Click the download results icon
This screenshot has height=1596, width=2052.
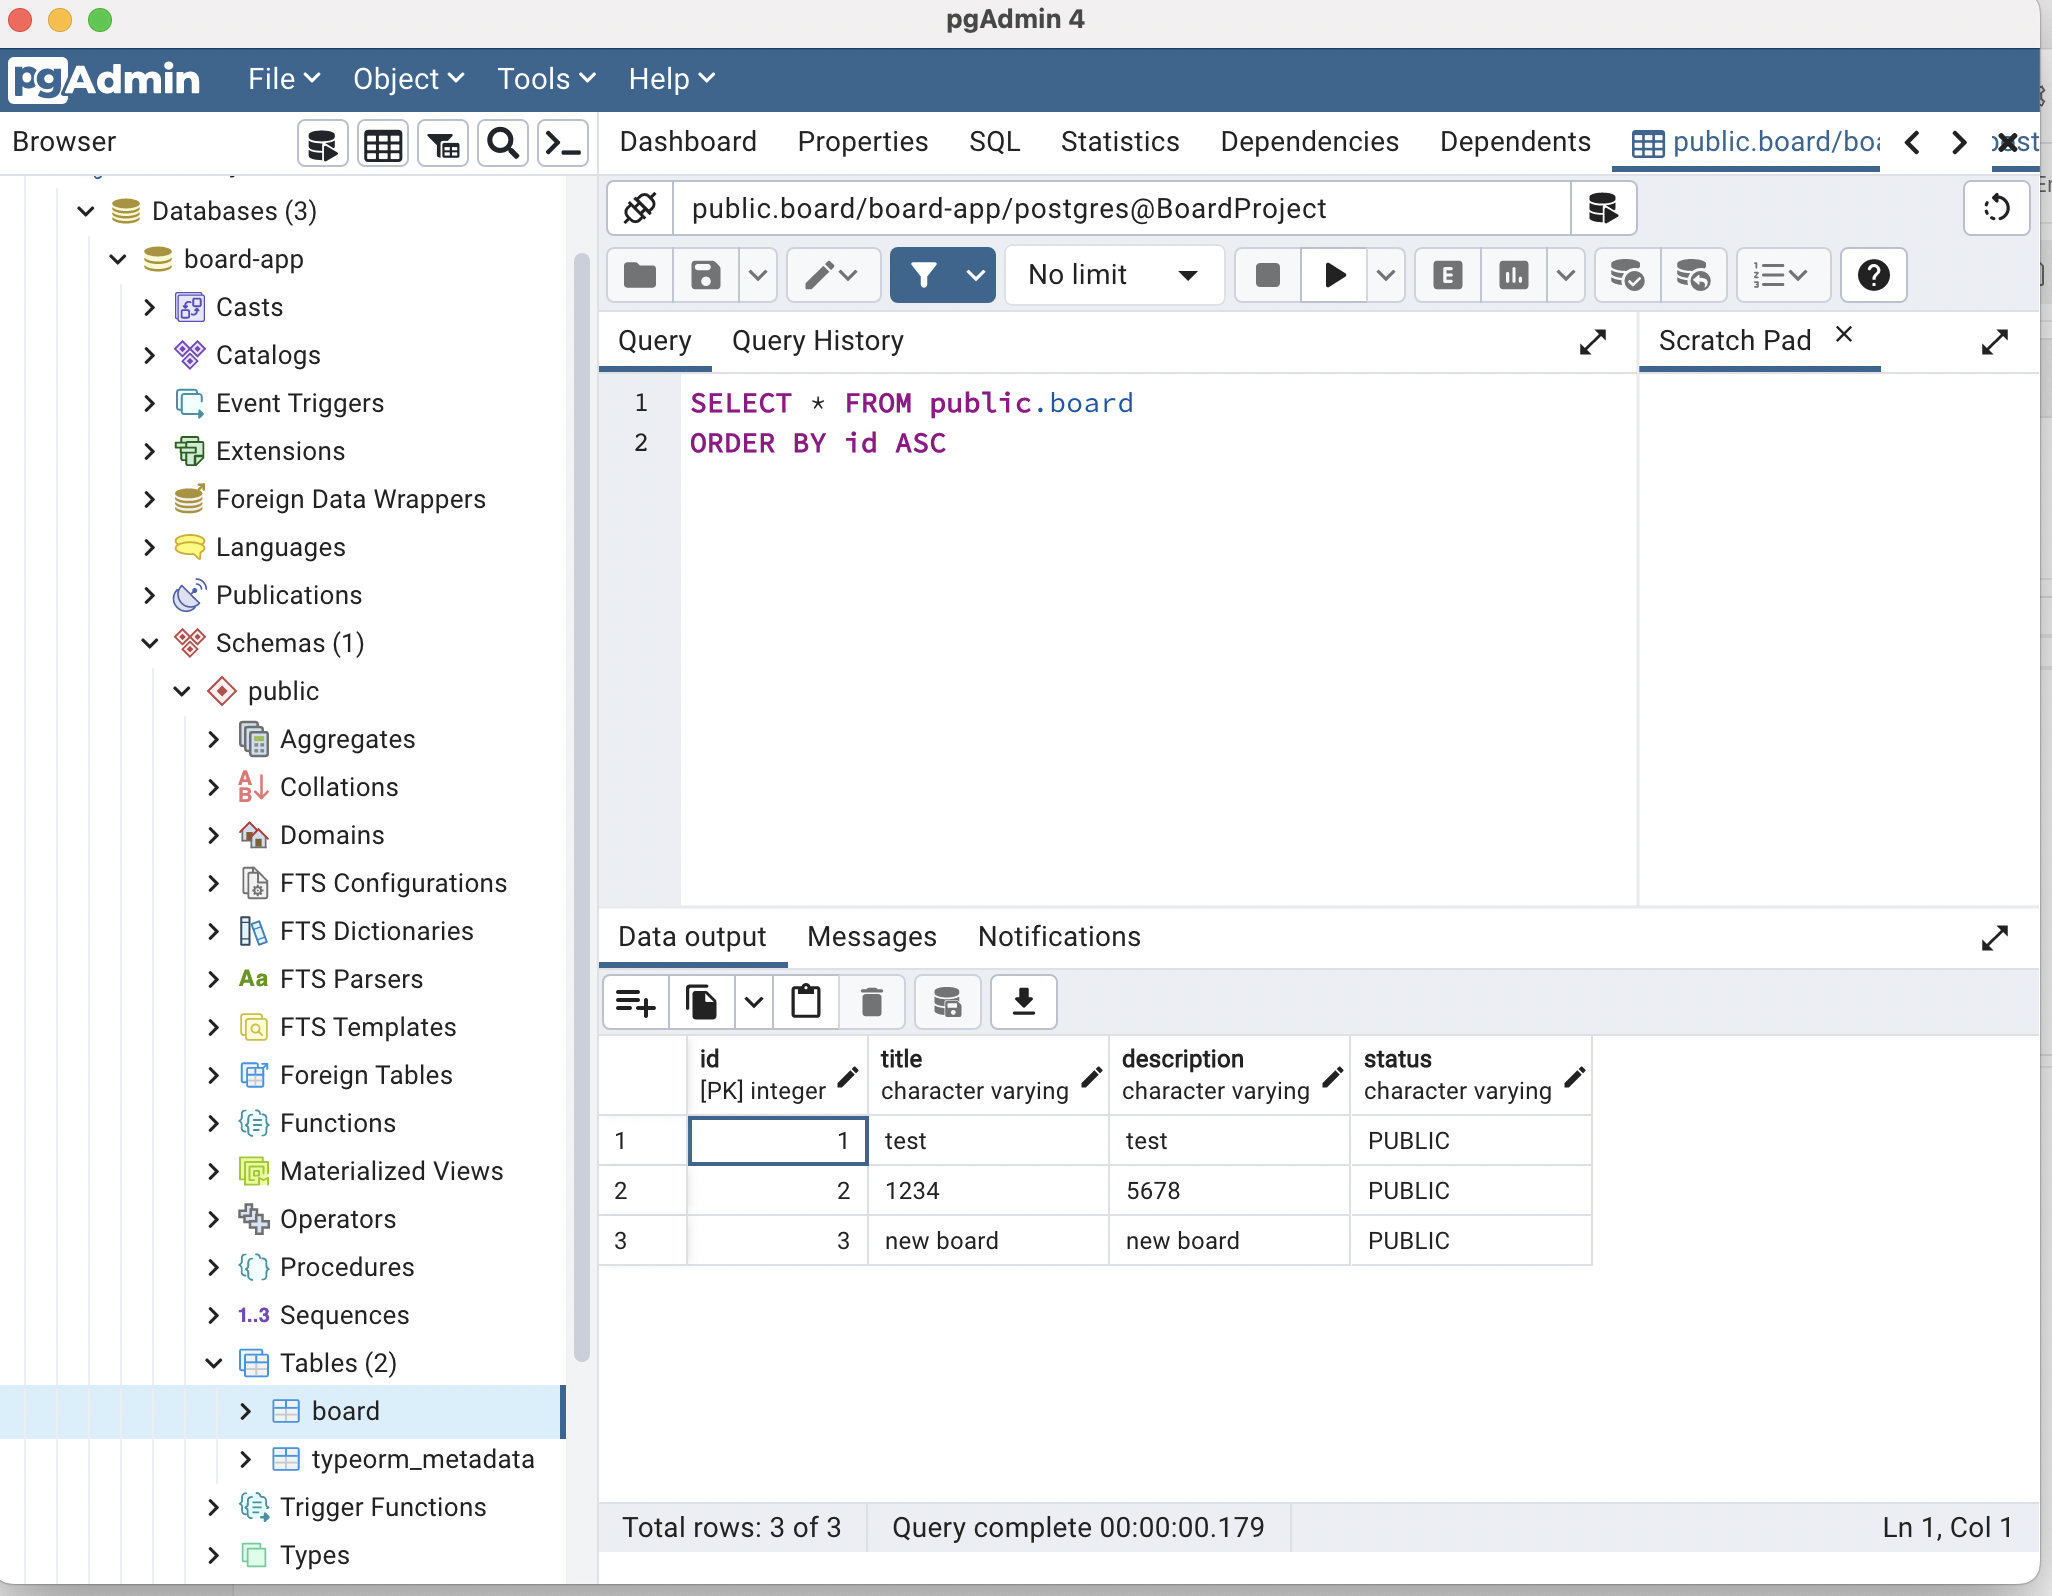coord(1023,1001)
